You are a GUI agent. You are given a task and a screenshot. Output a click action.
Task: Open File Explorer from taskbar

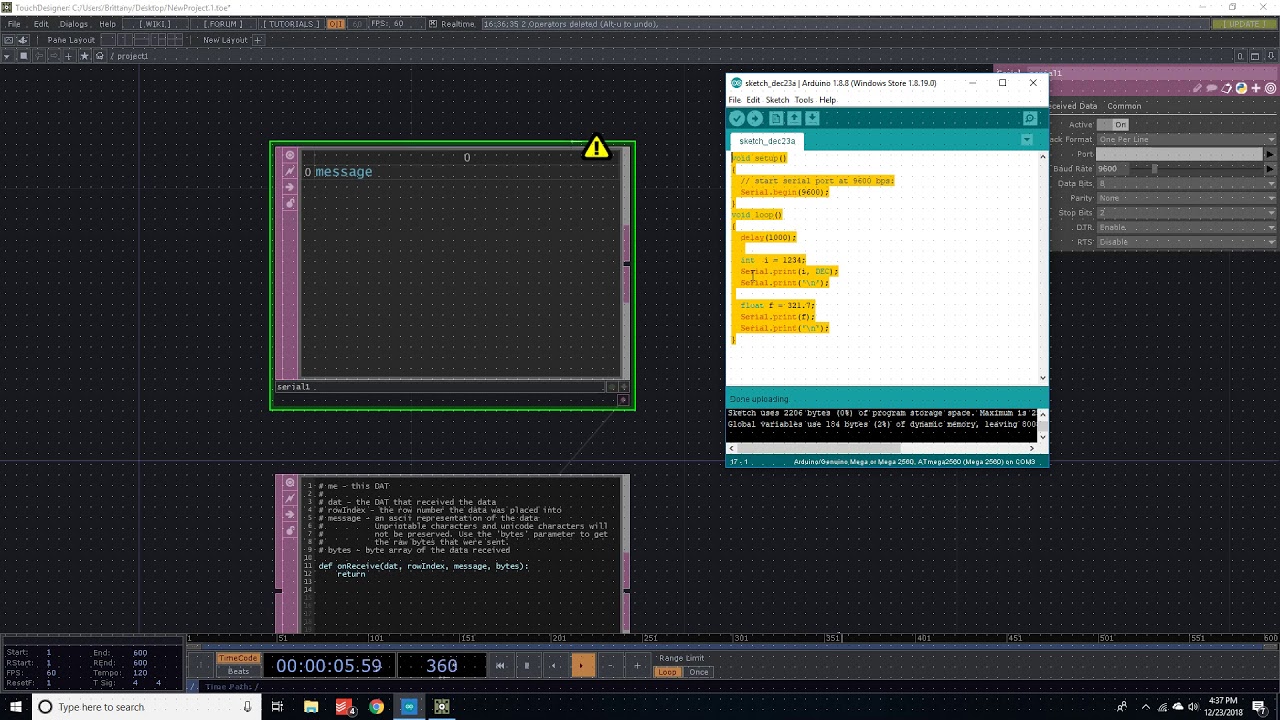(x=311, y=707)
